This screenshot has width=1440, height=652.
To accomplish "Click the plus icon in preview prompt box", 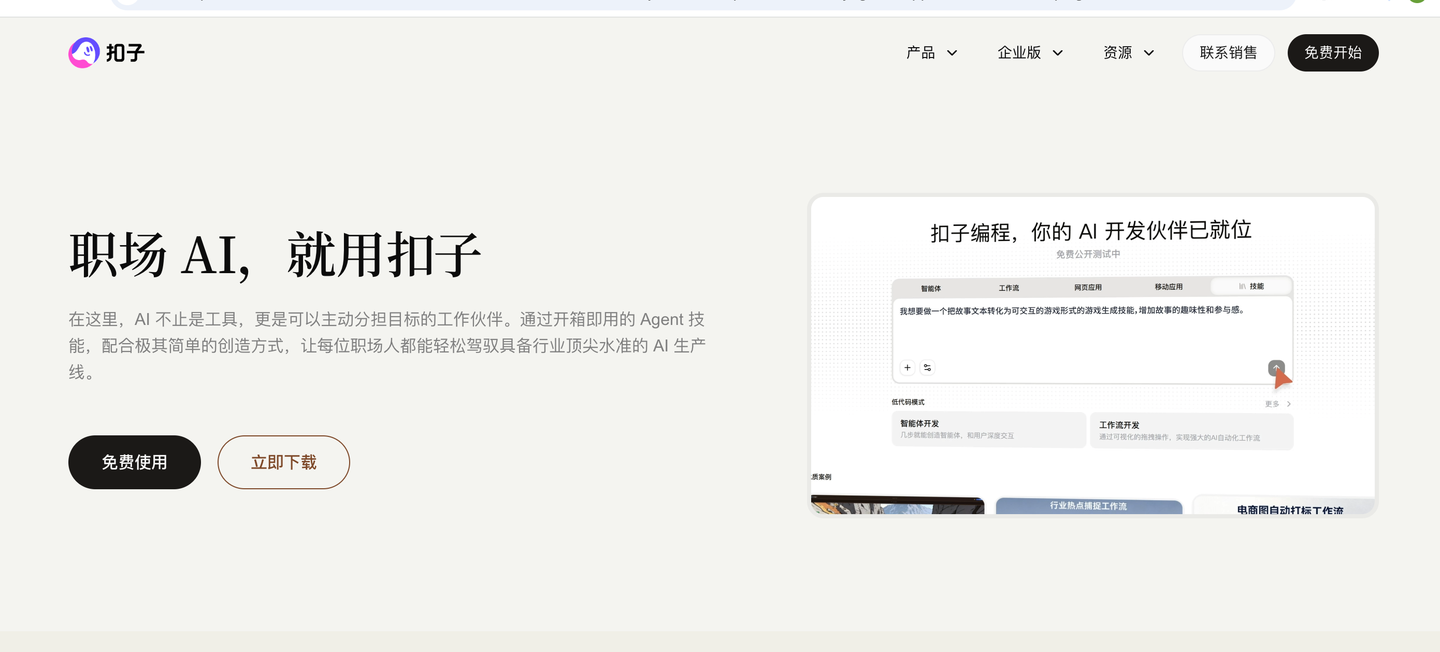I will pos(907,368).
